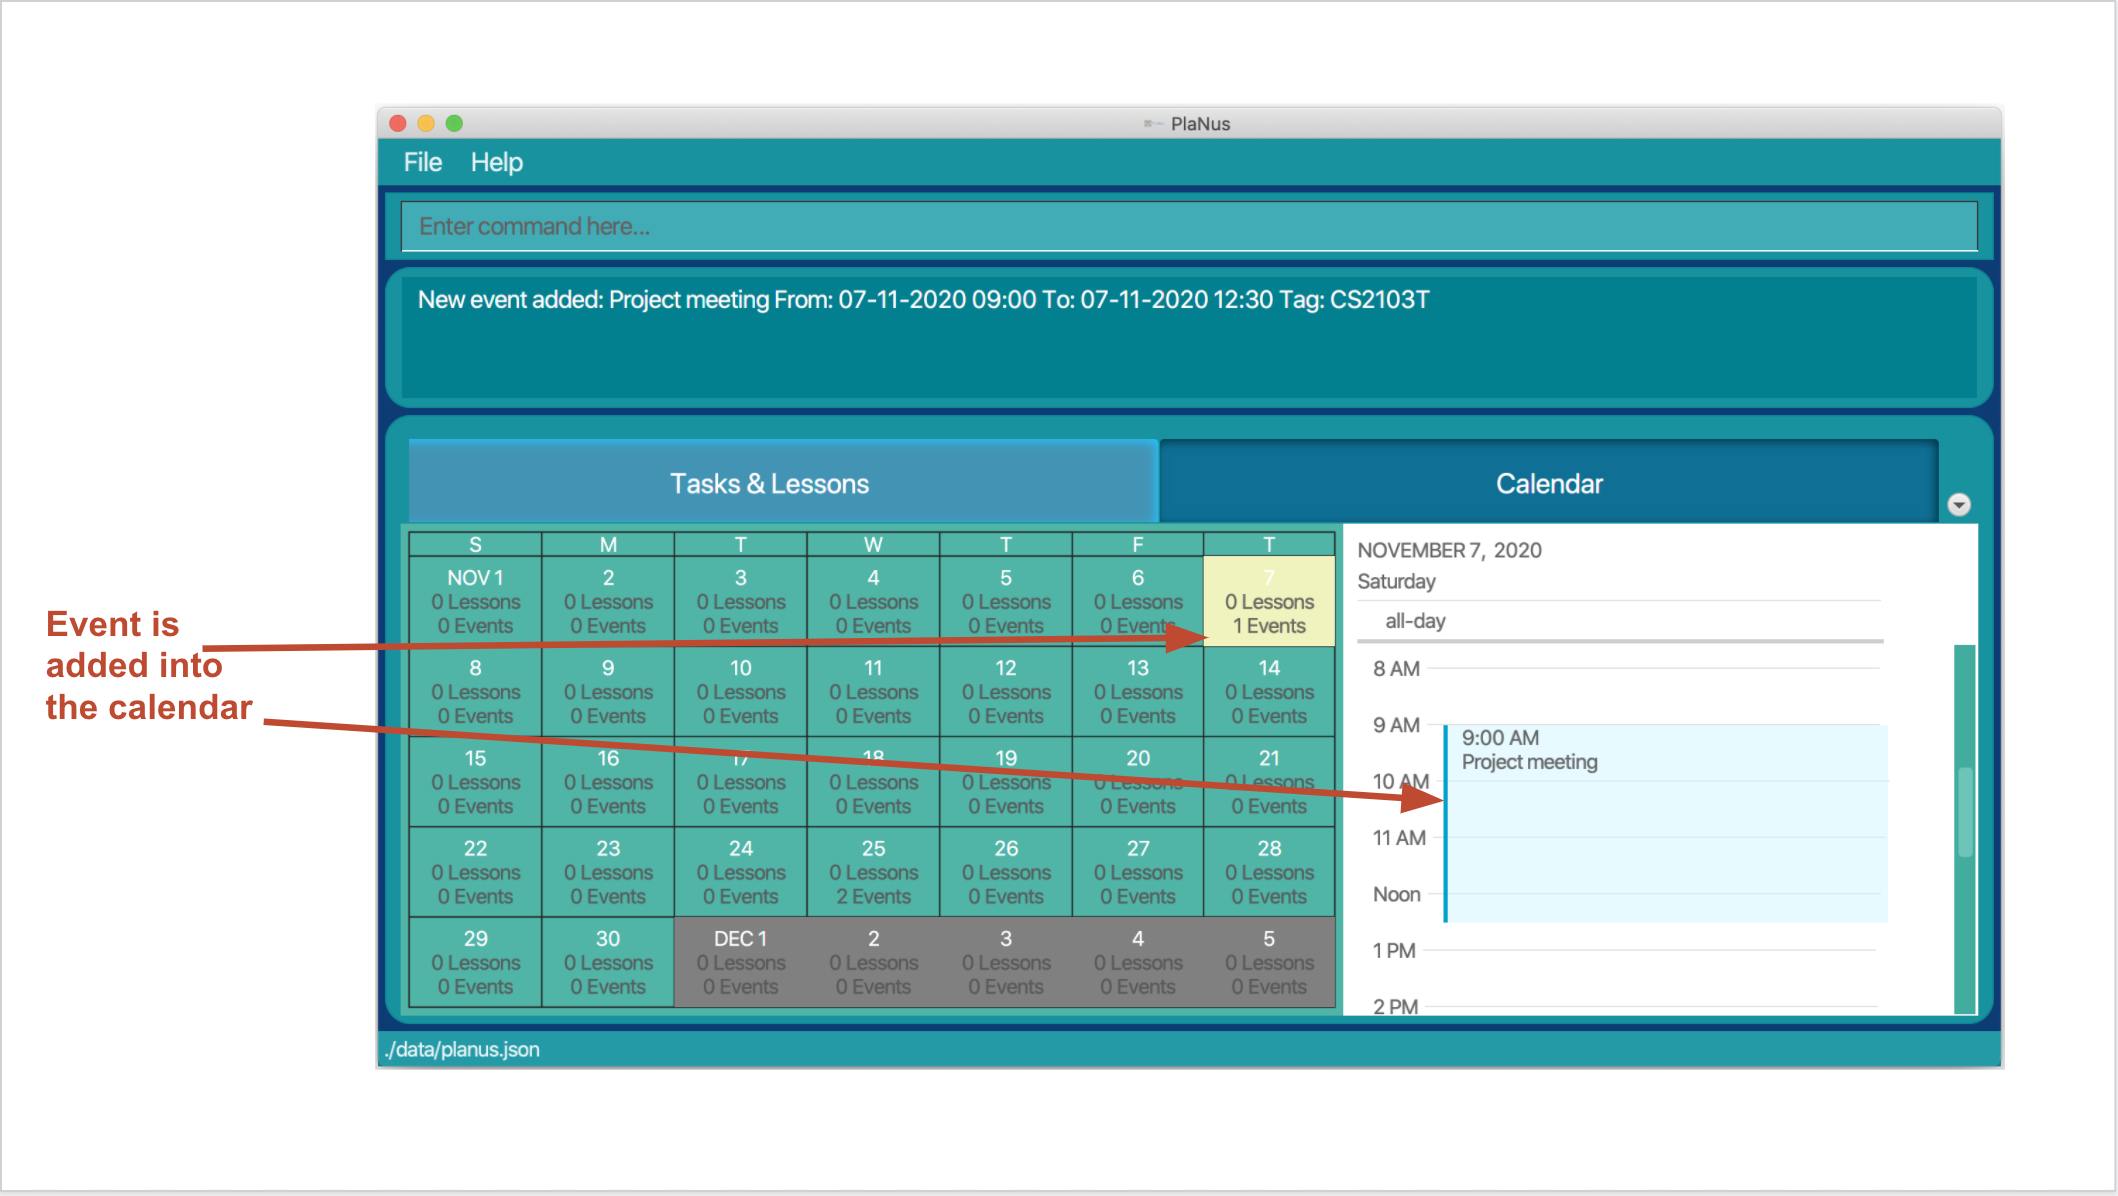This screenshot has width=2118, height=1196.
Task: Select November 4 in the calendar
Action: (873, 601)
